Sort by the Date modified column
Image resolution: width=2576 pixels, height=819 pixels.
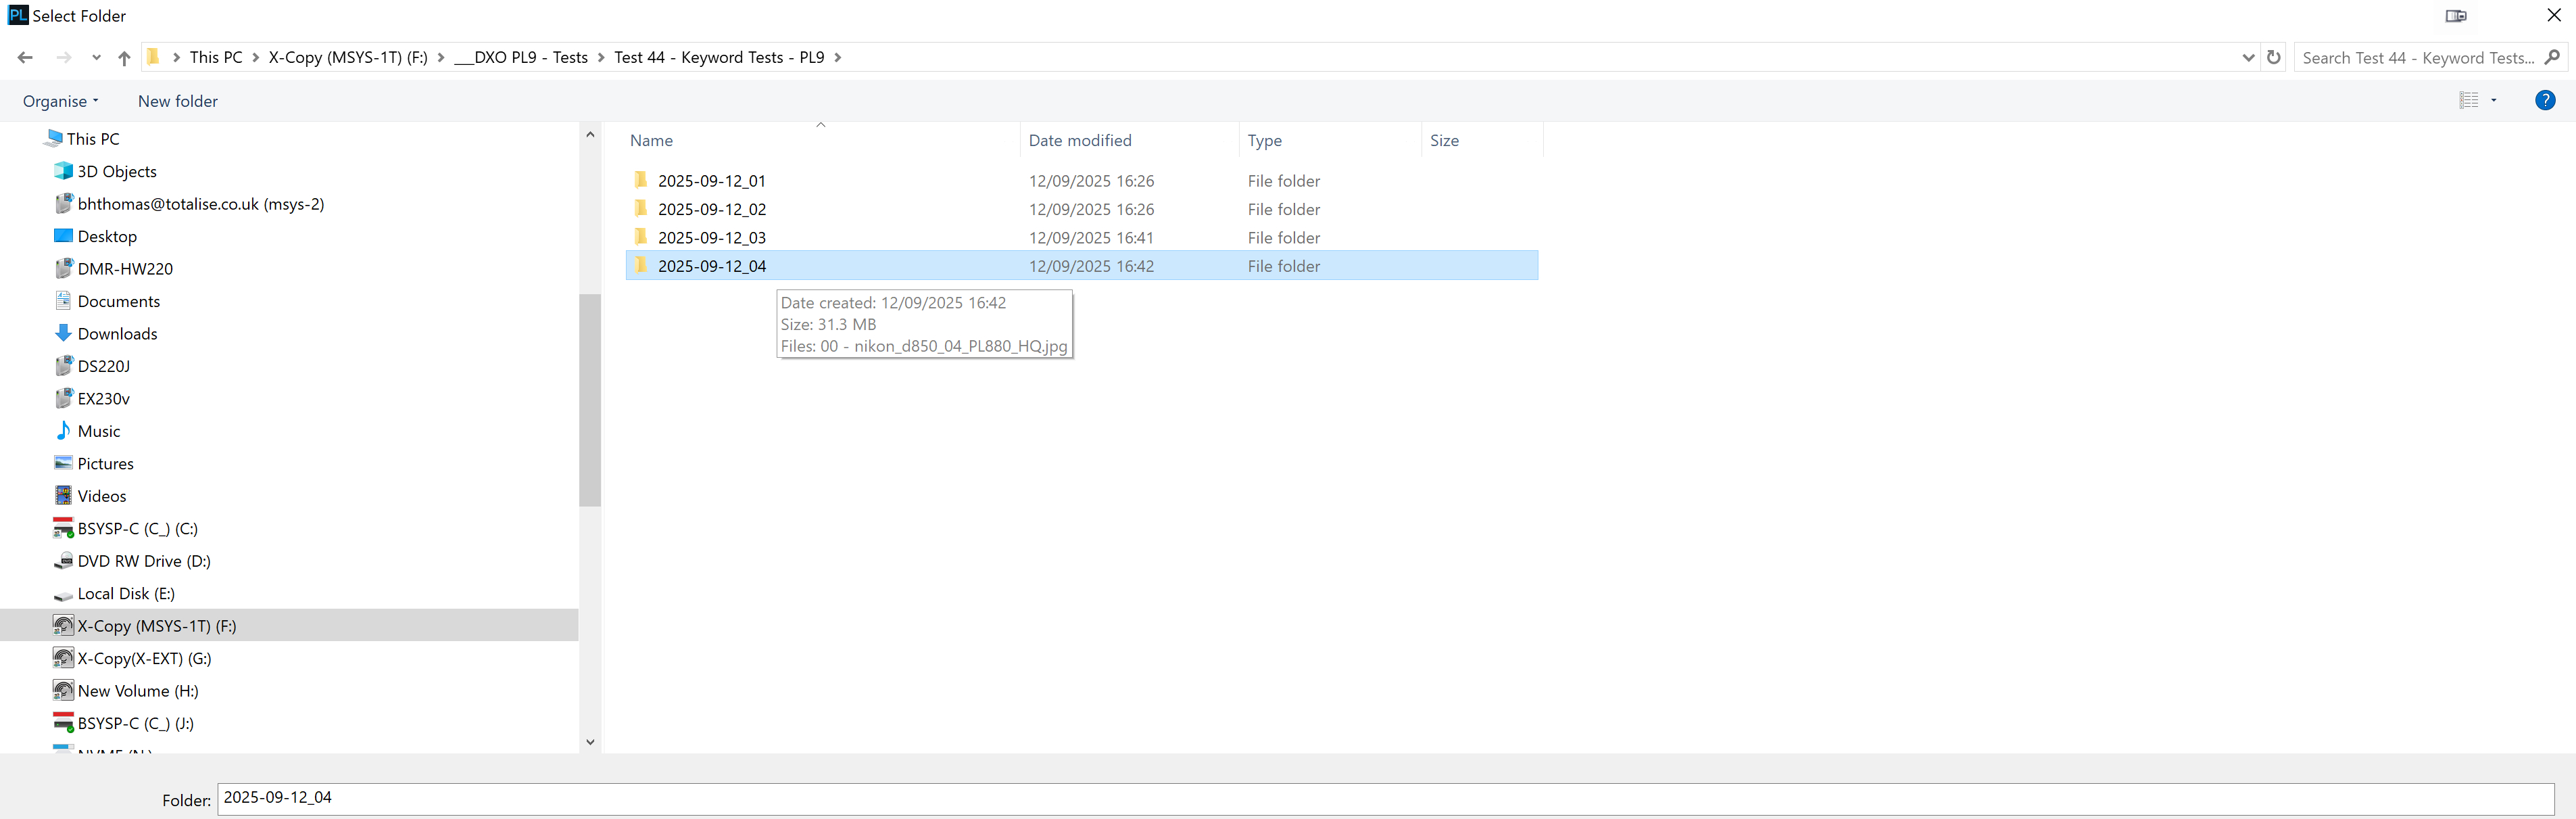1079,141
